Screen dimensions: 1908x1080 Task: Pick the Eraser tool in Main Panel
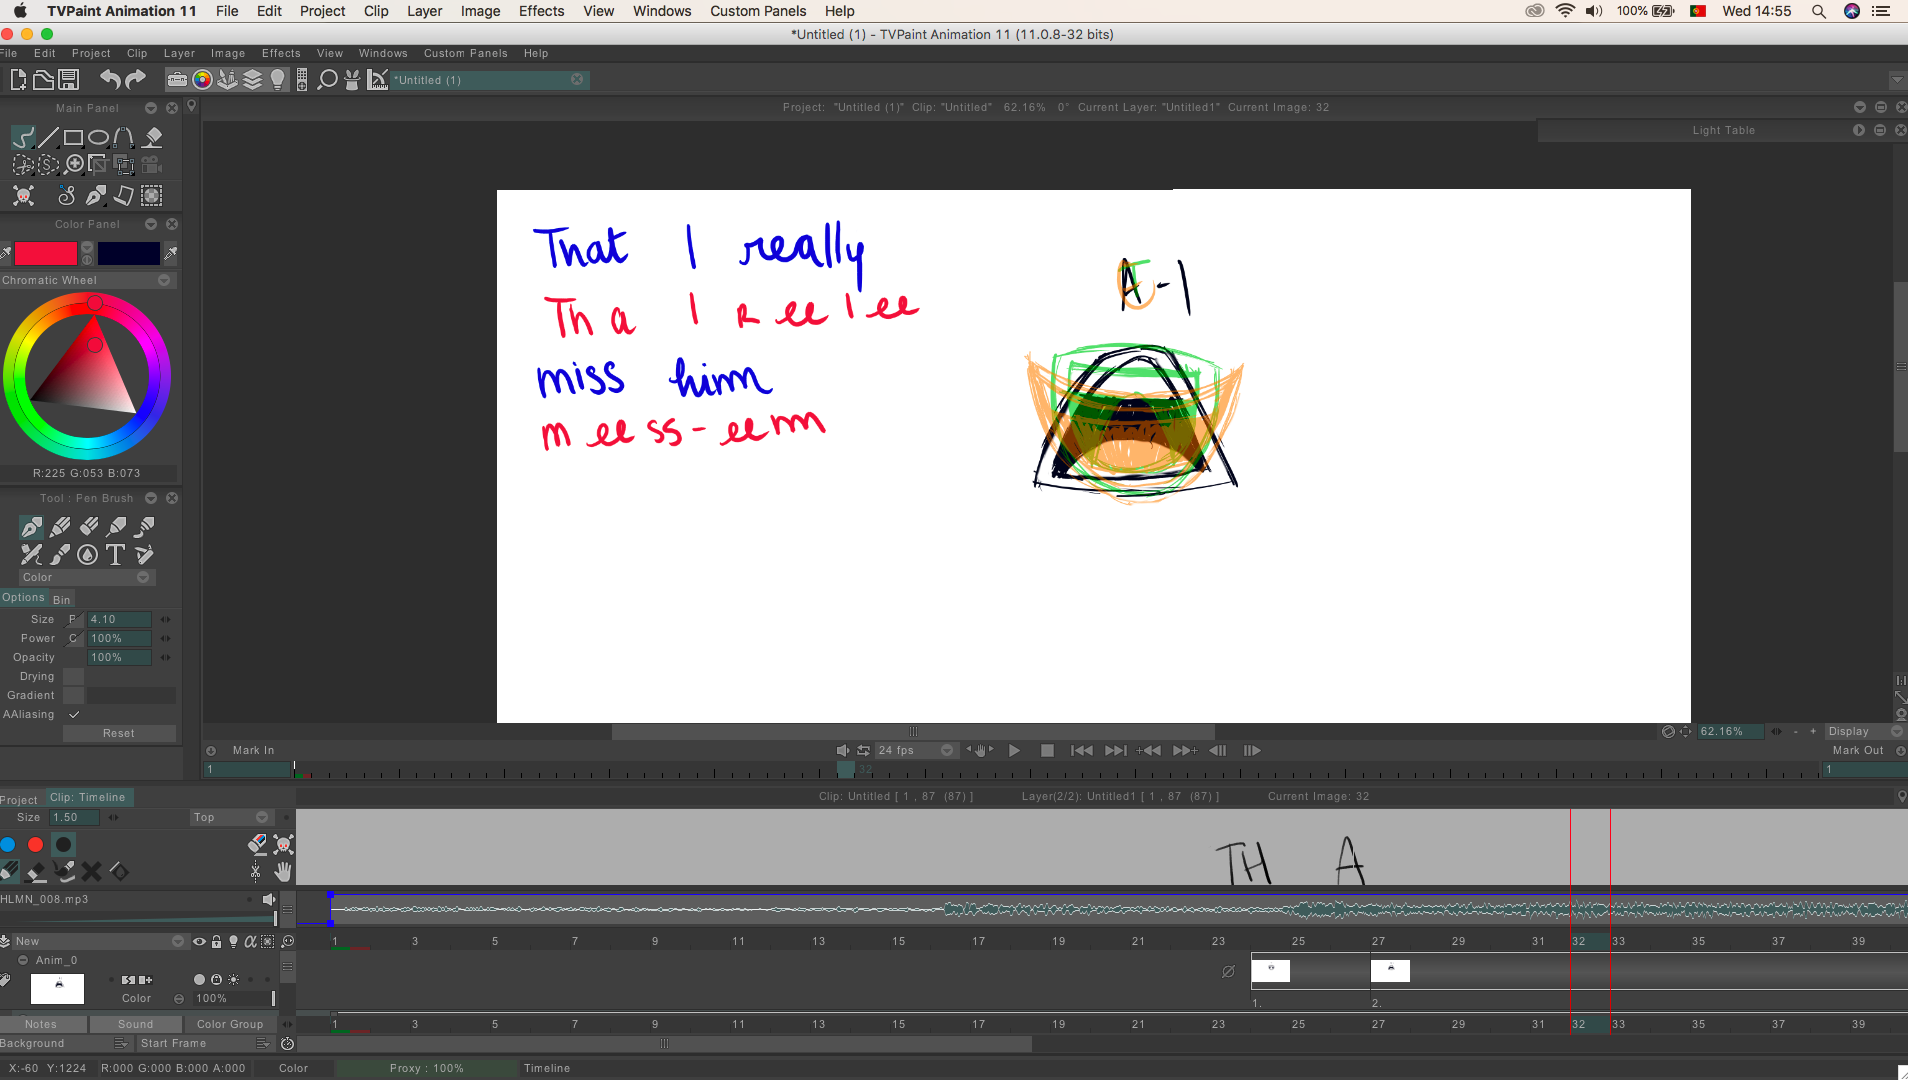tap(152, 138)
